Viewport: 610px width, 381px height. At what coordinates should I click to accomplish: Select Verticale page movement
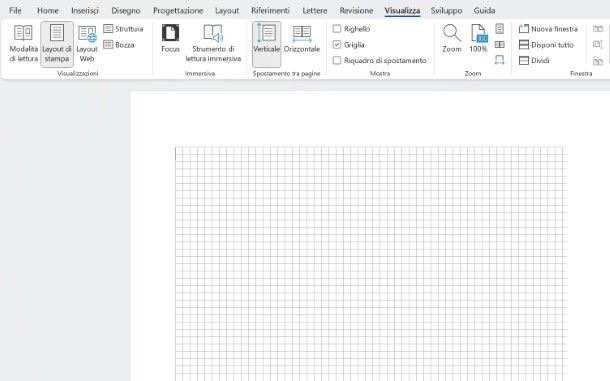pyautogui.click(x=266, y=43)
